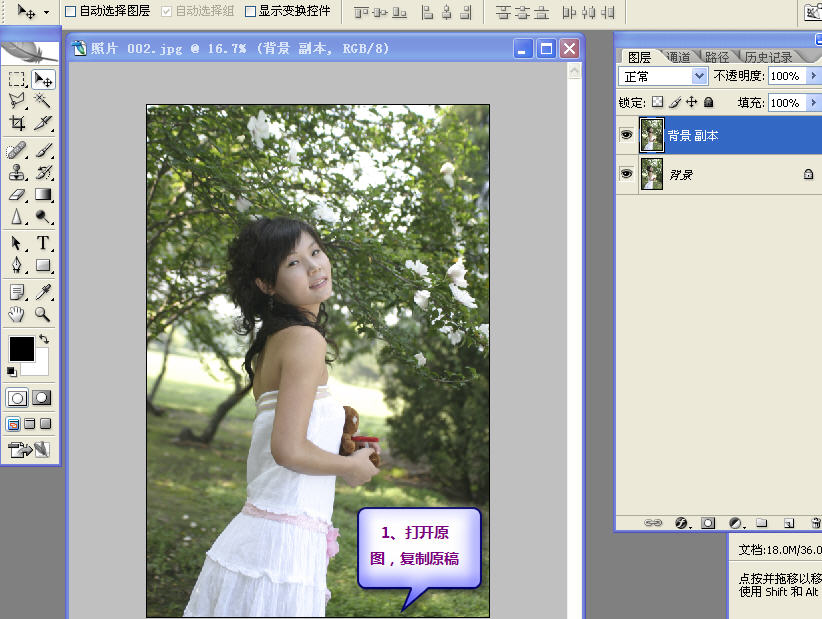Hide the 背景 副本 layer eye

click(x=626, y=135)
